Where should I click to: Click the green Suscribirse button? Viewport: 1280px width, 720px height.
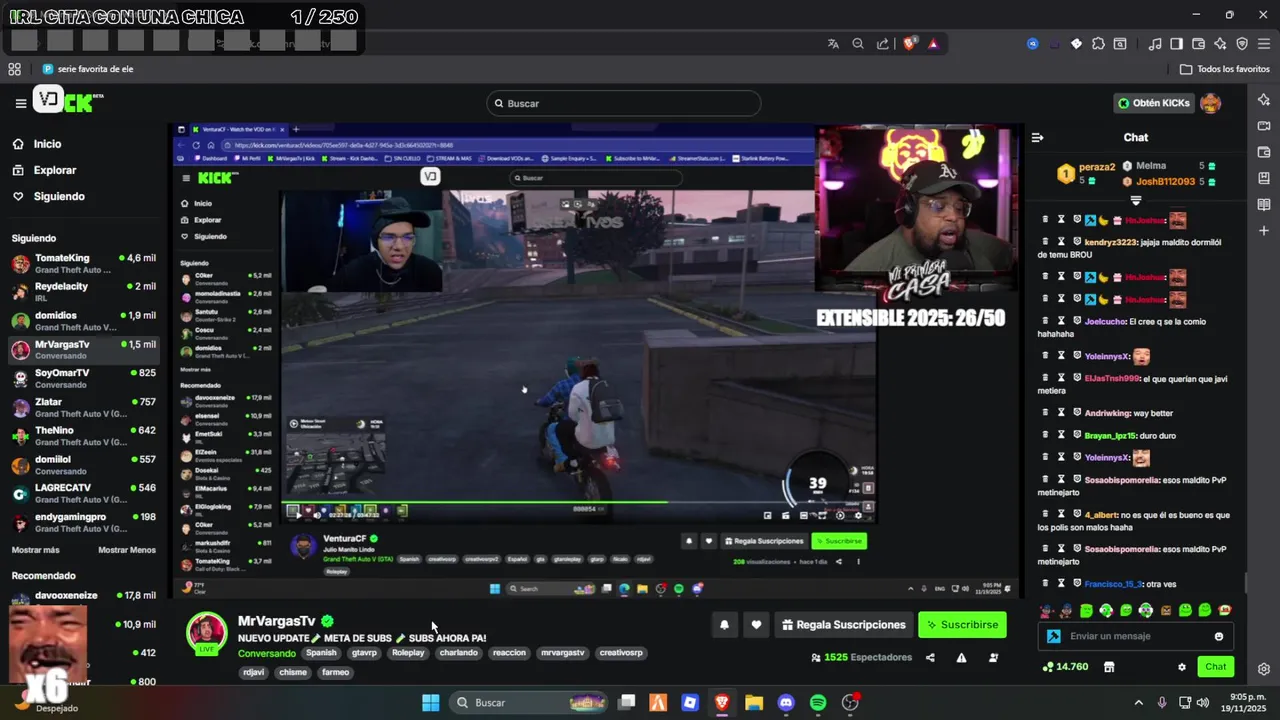962,625
